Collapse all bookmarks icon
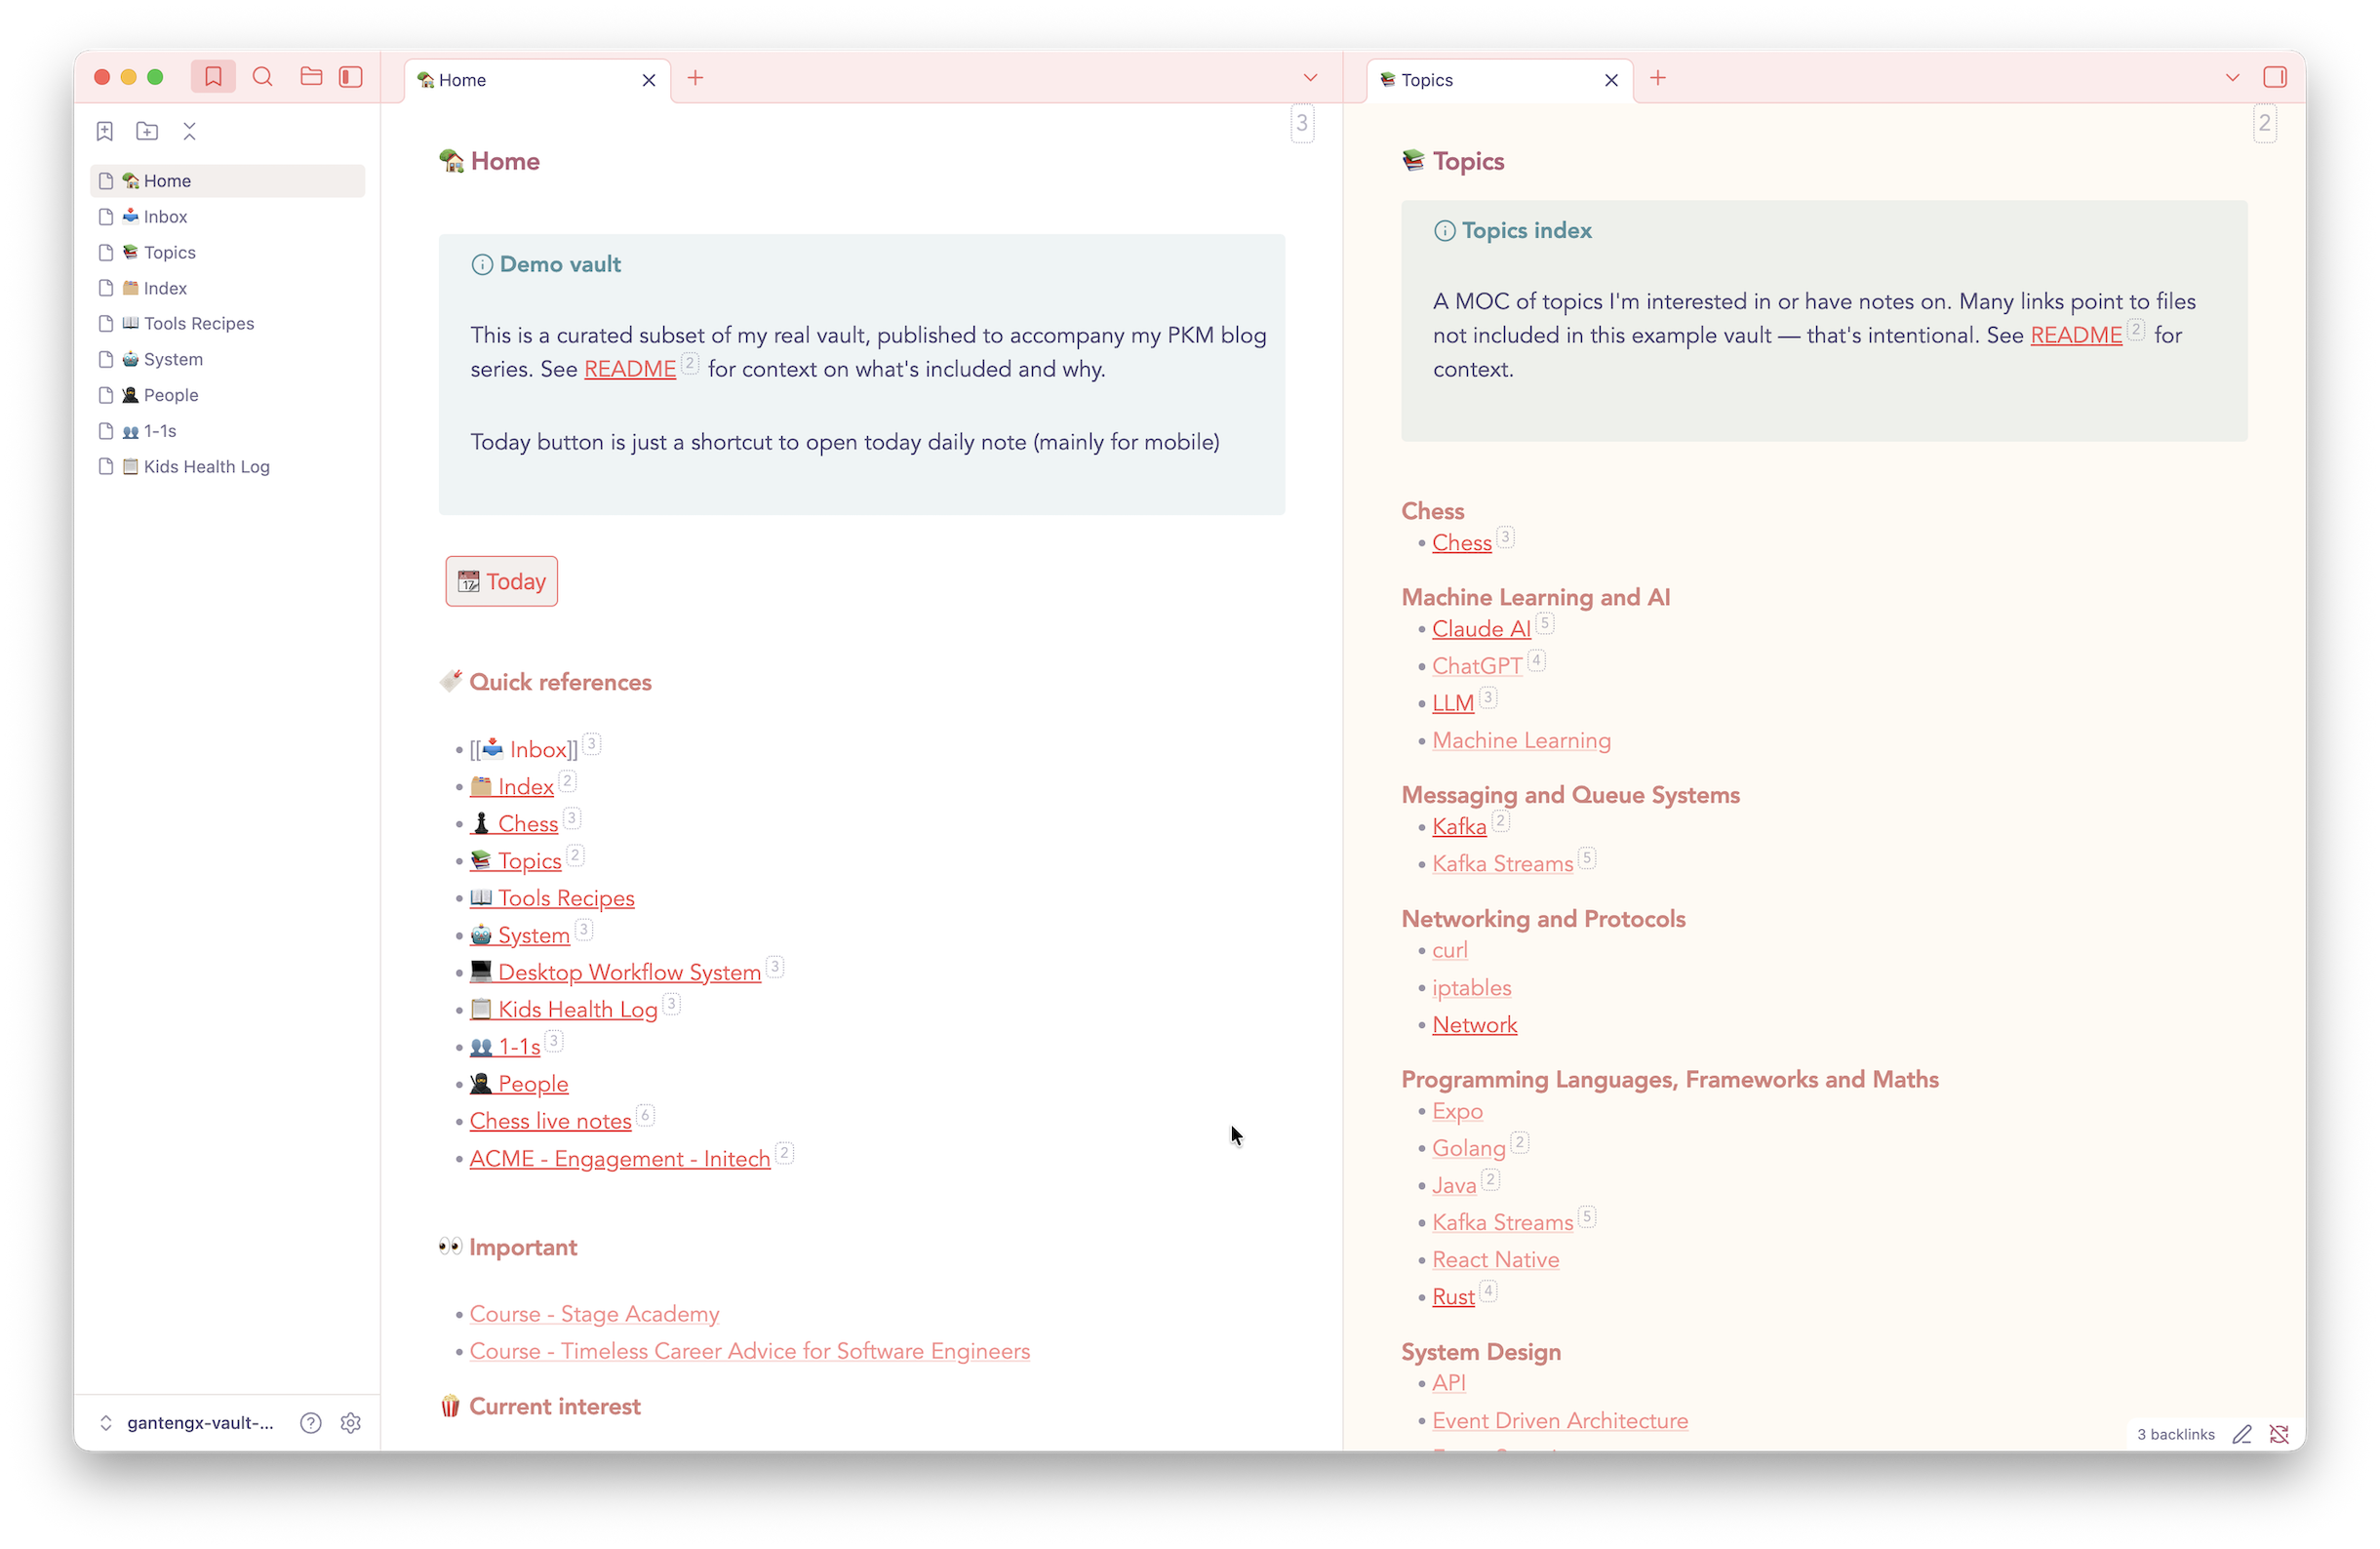Screen dimensions: 2380x1549 [190, 131]
